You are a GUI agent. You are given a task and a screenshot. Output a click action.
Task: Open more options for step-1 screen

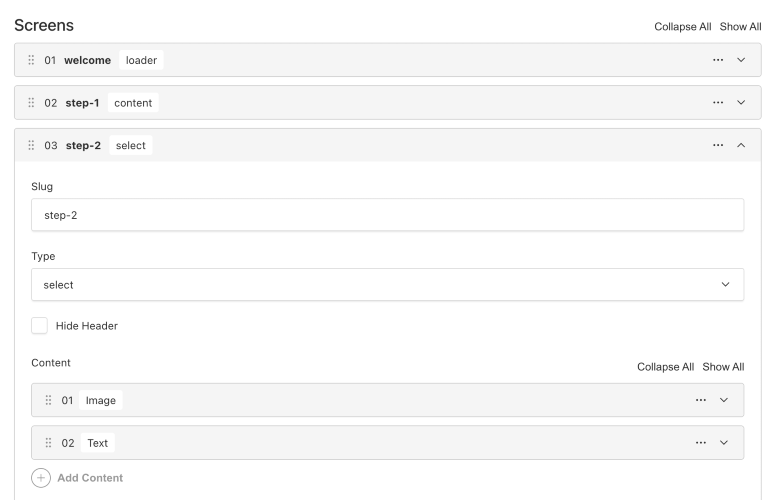tap(718, 103)
